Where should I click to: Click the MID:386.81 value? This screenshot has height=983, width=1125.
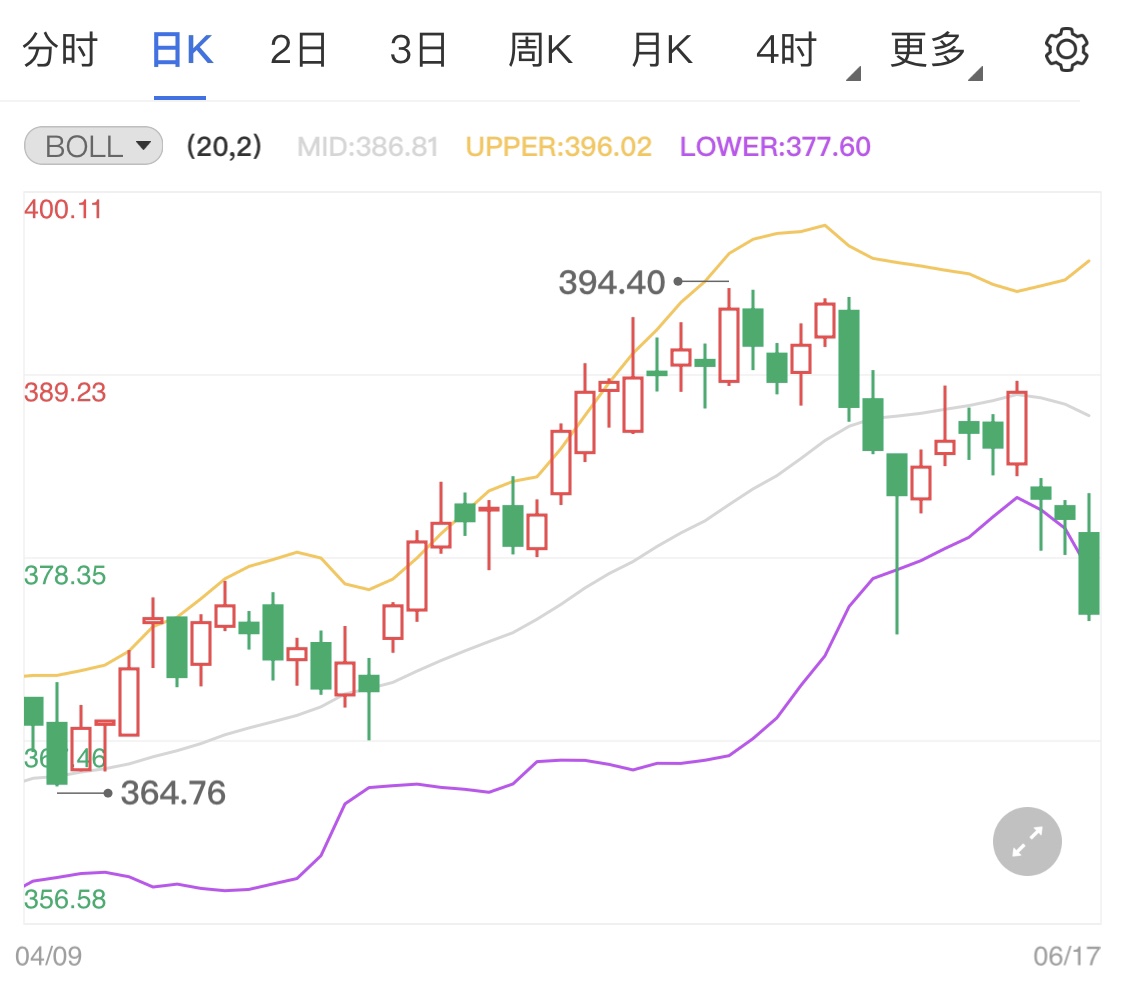(367, 146)
